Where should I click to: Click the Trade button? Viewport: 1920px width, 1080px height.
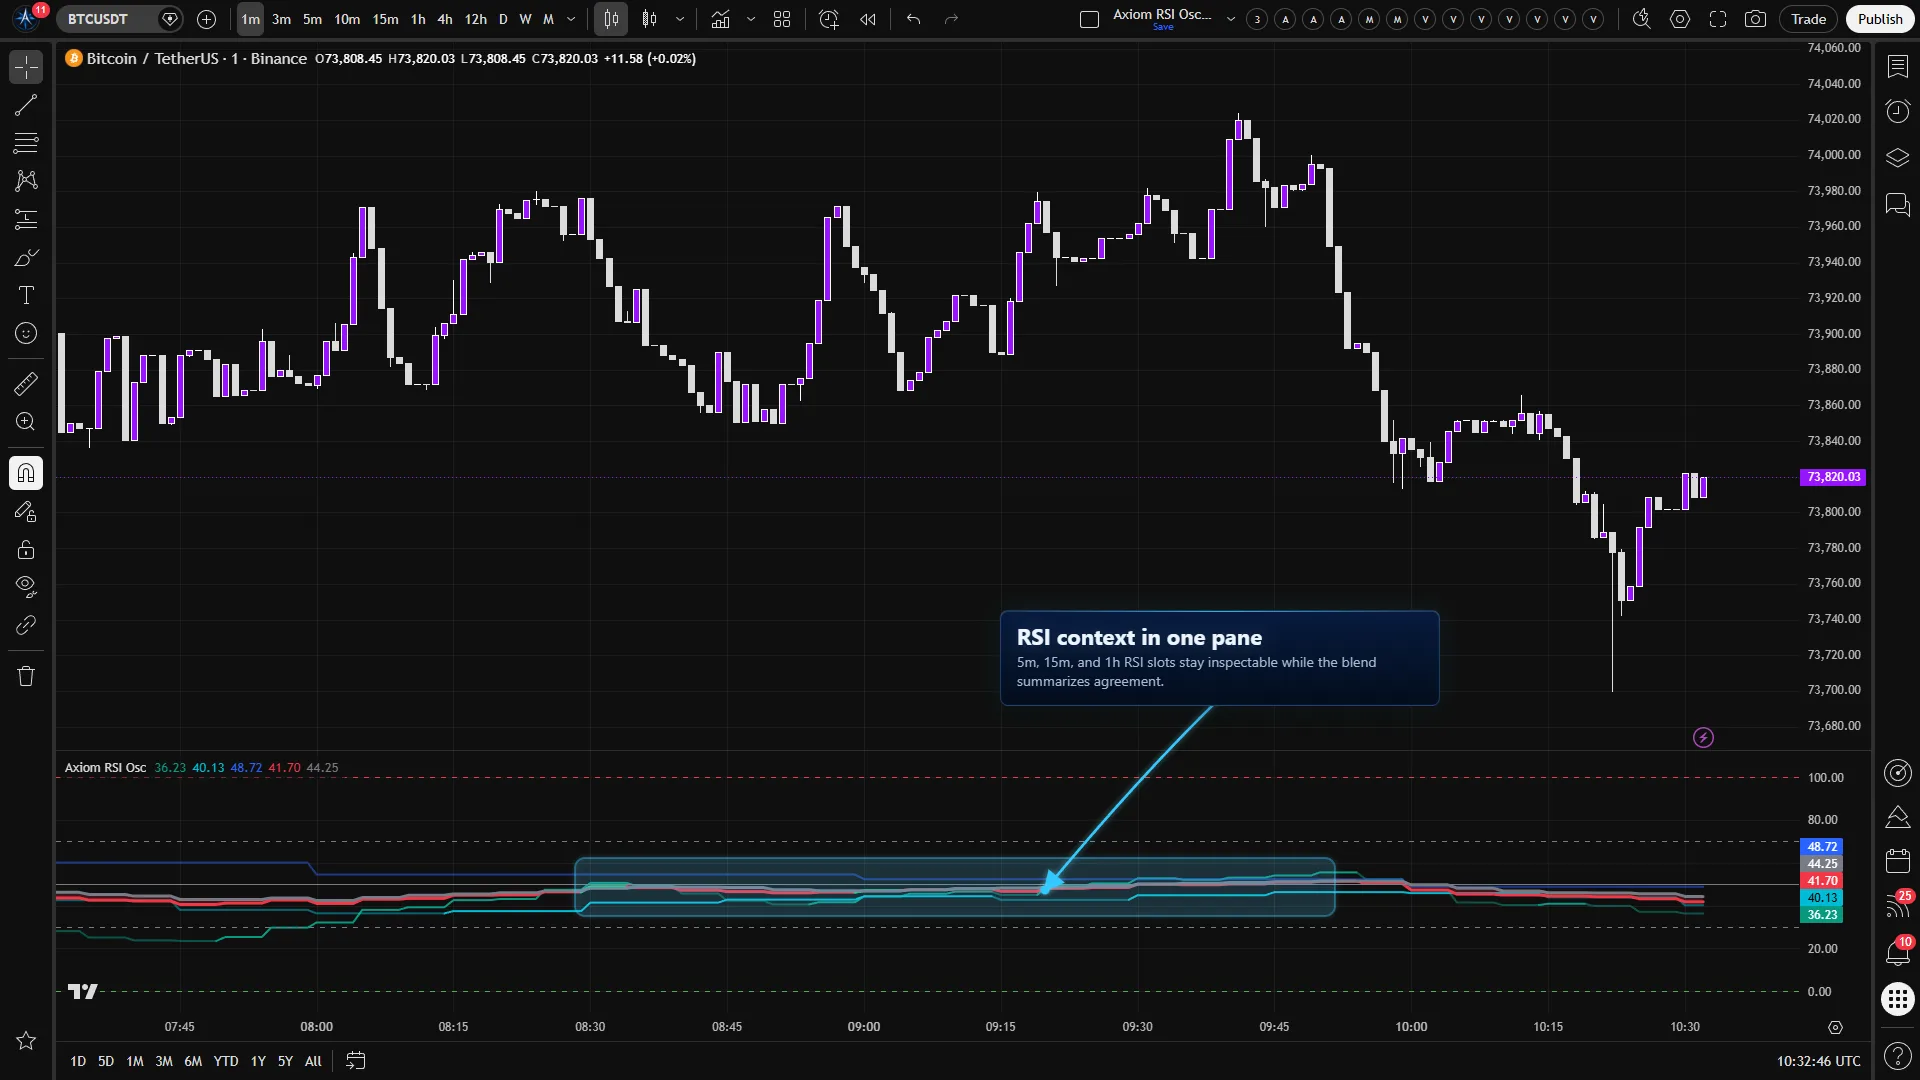tap(1808, 19)
